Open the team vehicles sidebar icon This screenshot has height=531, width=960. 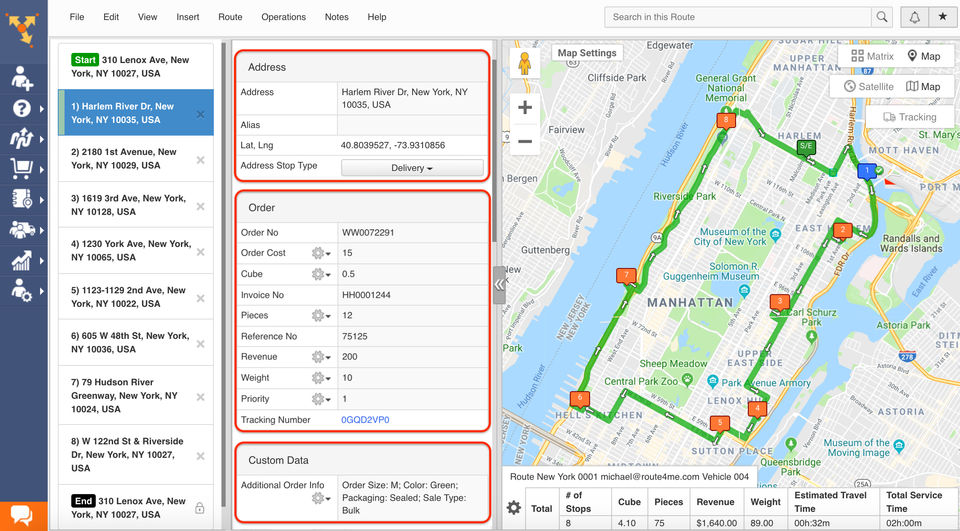point(22,230)
